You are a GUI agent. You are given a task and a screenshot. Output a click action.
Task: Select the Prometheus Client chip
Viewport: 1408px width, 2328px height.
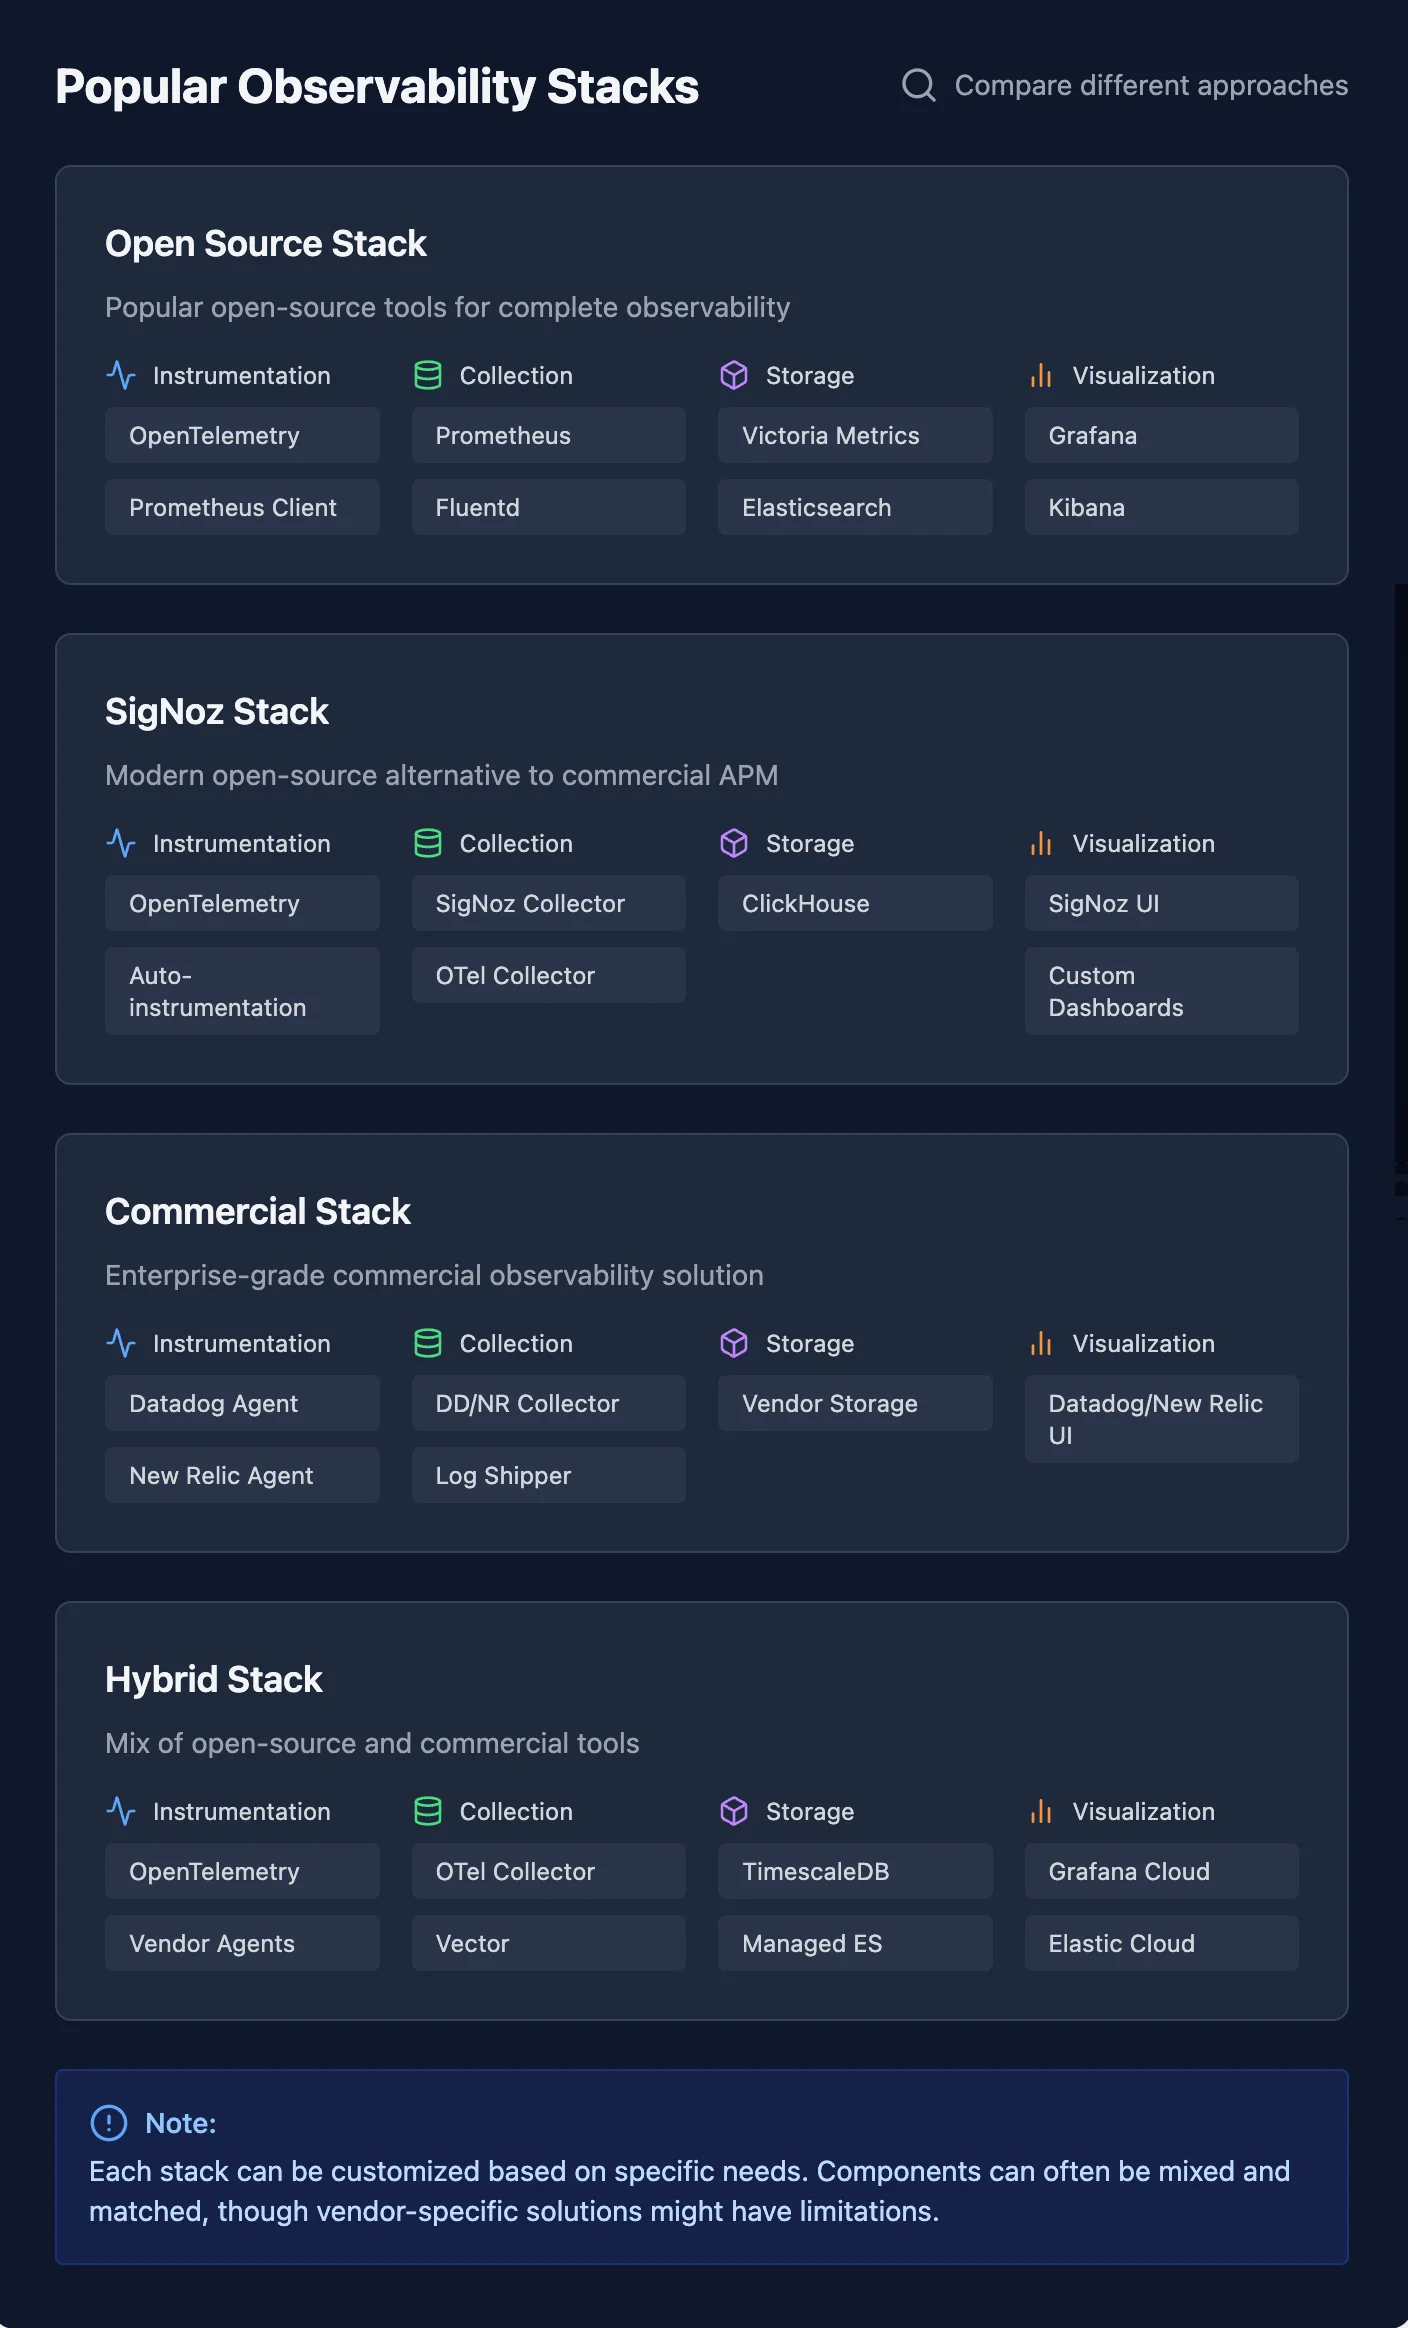(242, 507)
